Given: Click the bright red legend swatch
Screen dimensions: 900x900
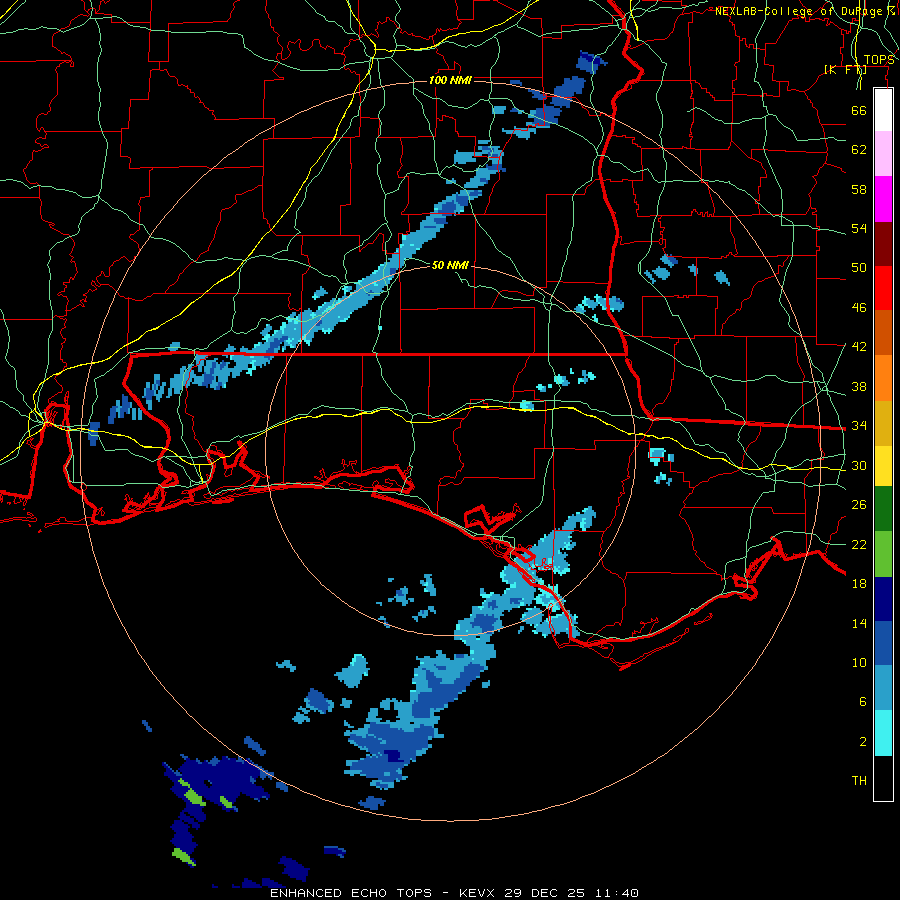Looking at the screenshot, I should pos(883,288).
